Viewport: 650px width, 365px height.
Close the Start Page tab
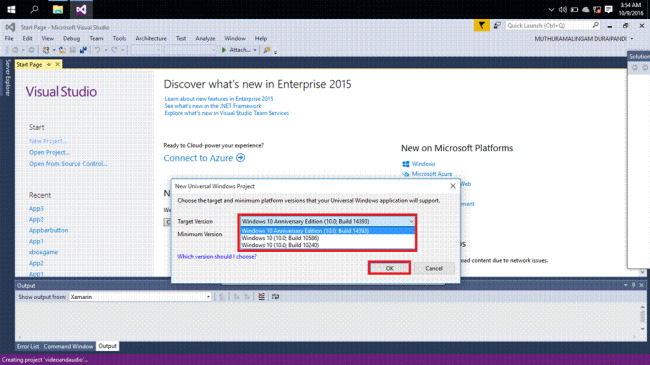pos(58,64)
